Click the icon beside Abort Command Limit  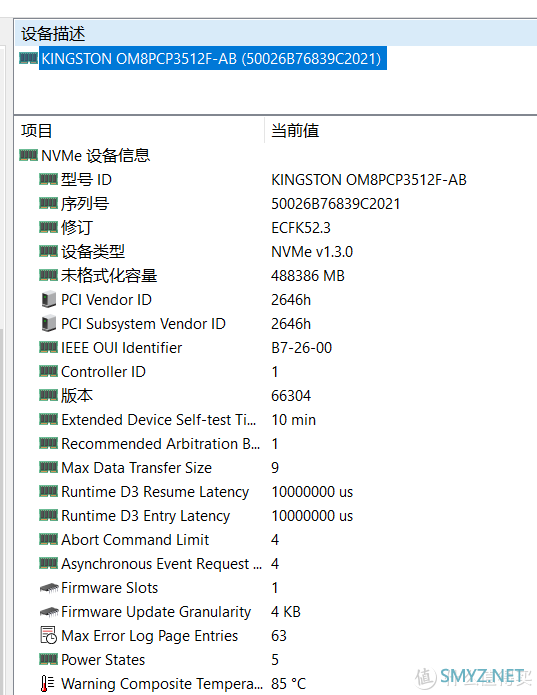coord(48,539)
